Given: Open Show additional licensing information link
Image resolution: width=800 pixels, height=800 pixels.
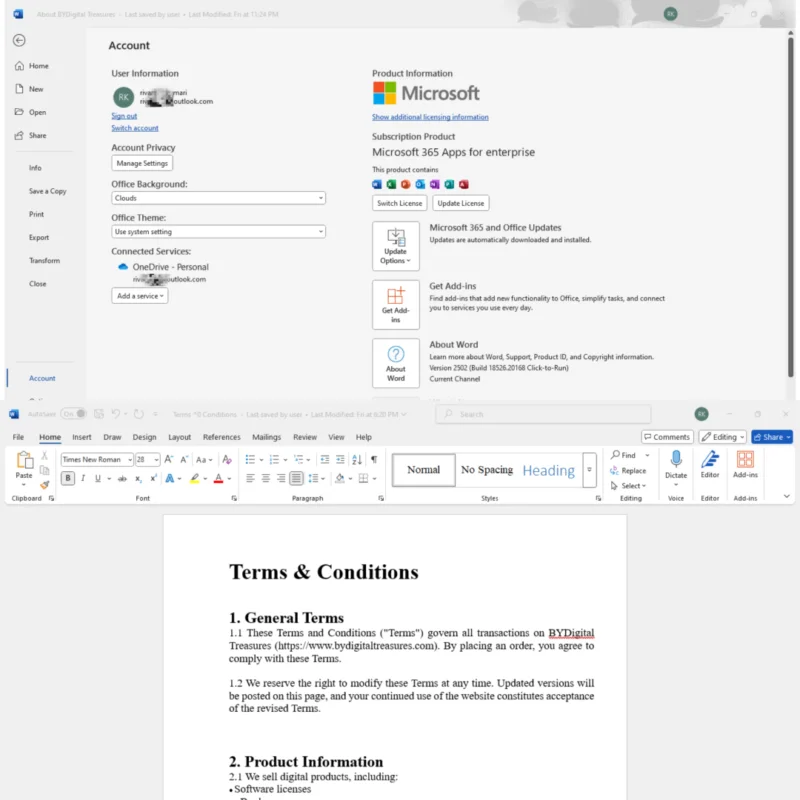Looking at the screenshot, I should point(428,117).
